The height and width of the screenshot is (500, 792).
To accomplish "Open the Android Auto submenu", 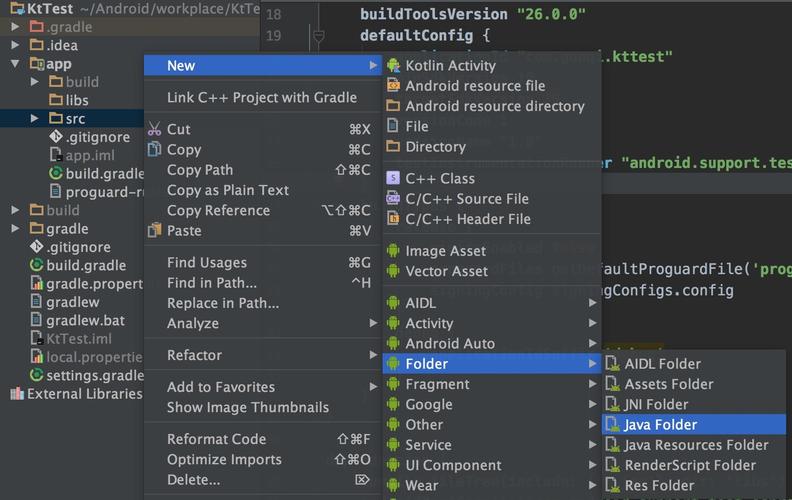I will [492, 343].
